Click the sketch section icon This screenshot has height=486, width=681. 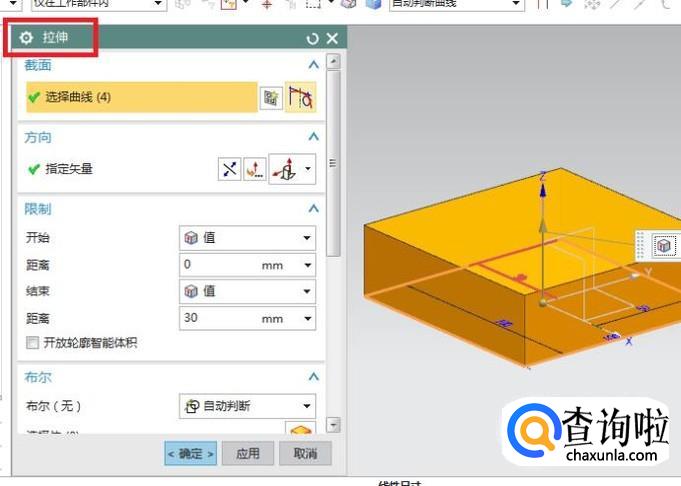pos(270,97)
